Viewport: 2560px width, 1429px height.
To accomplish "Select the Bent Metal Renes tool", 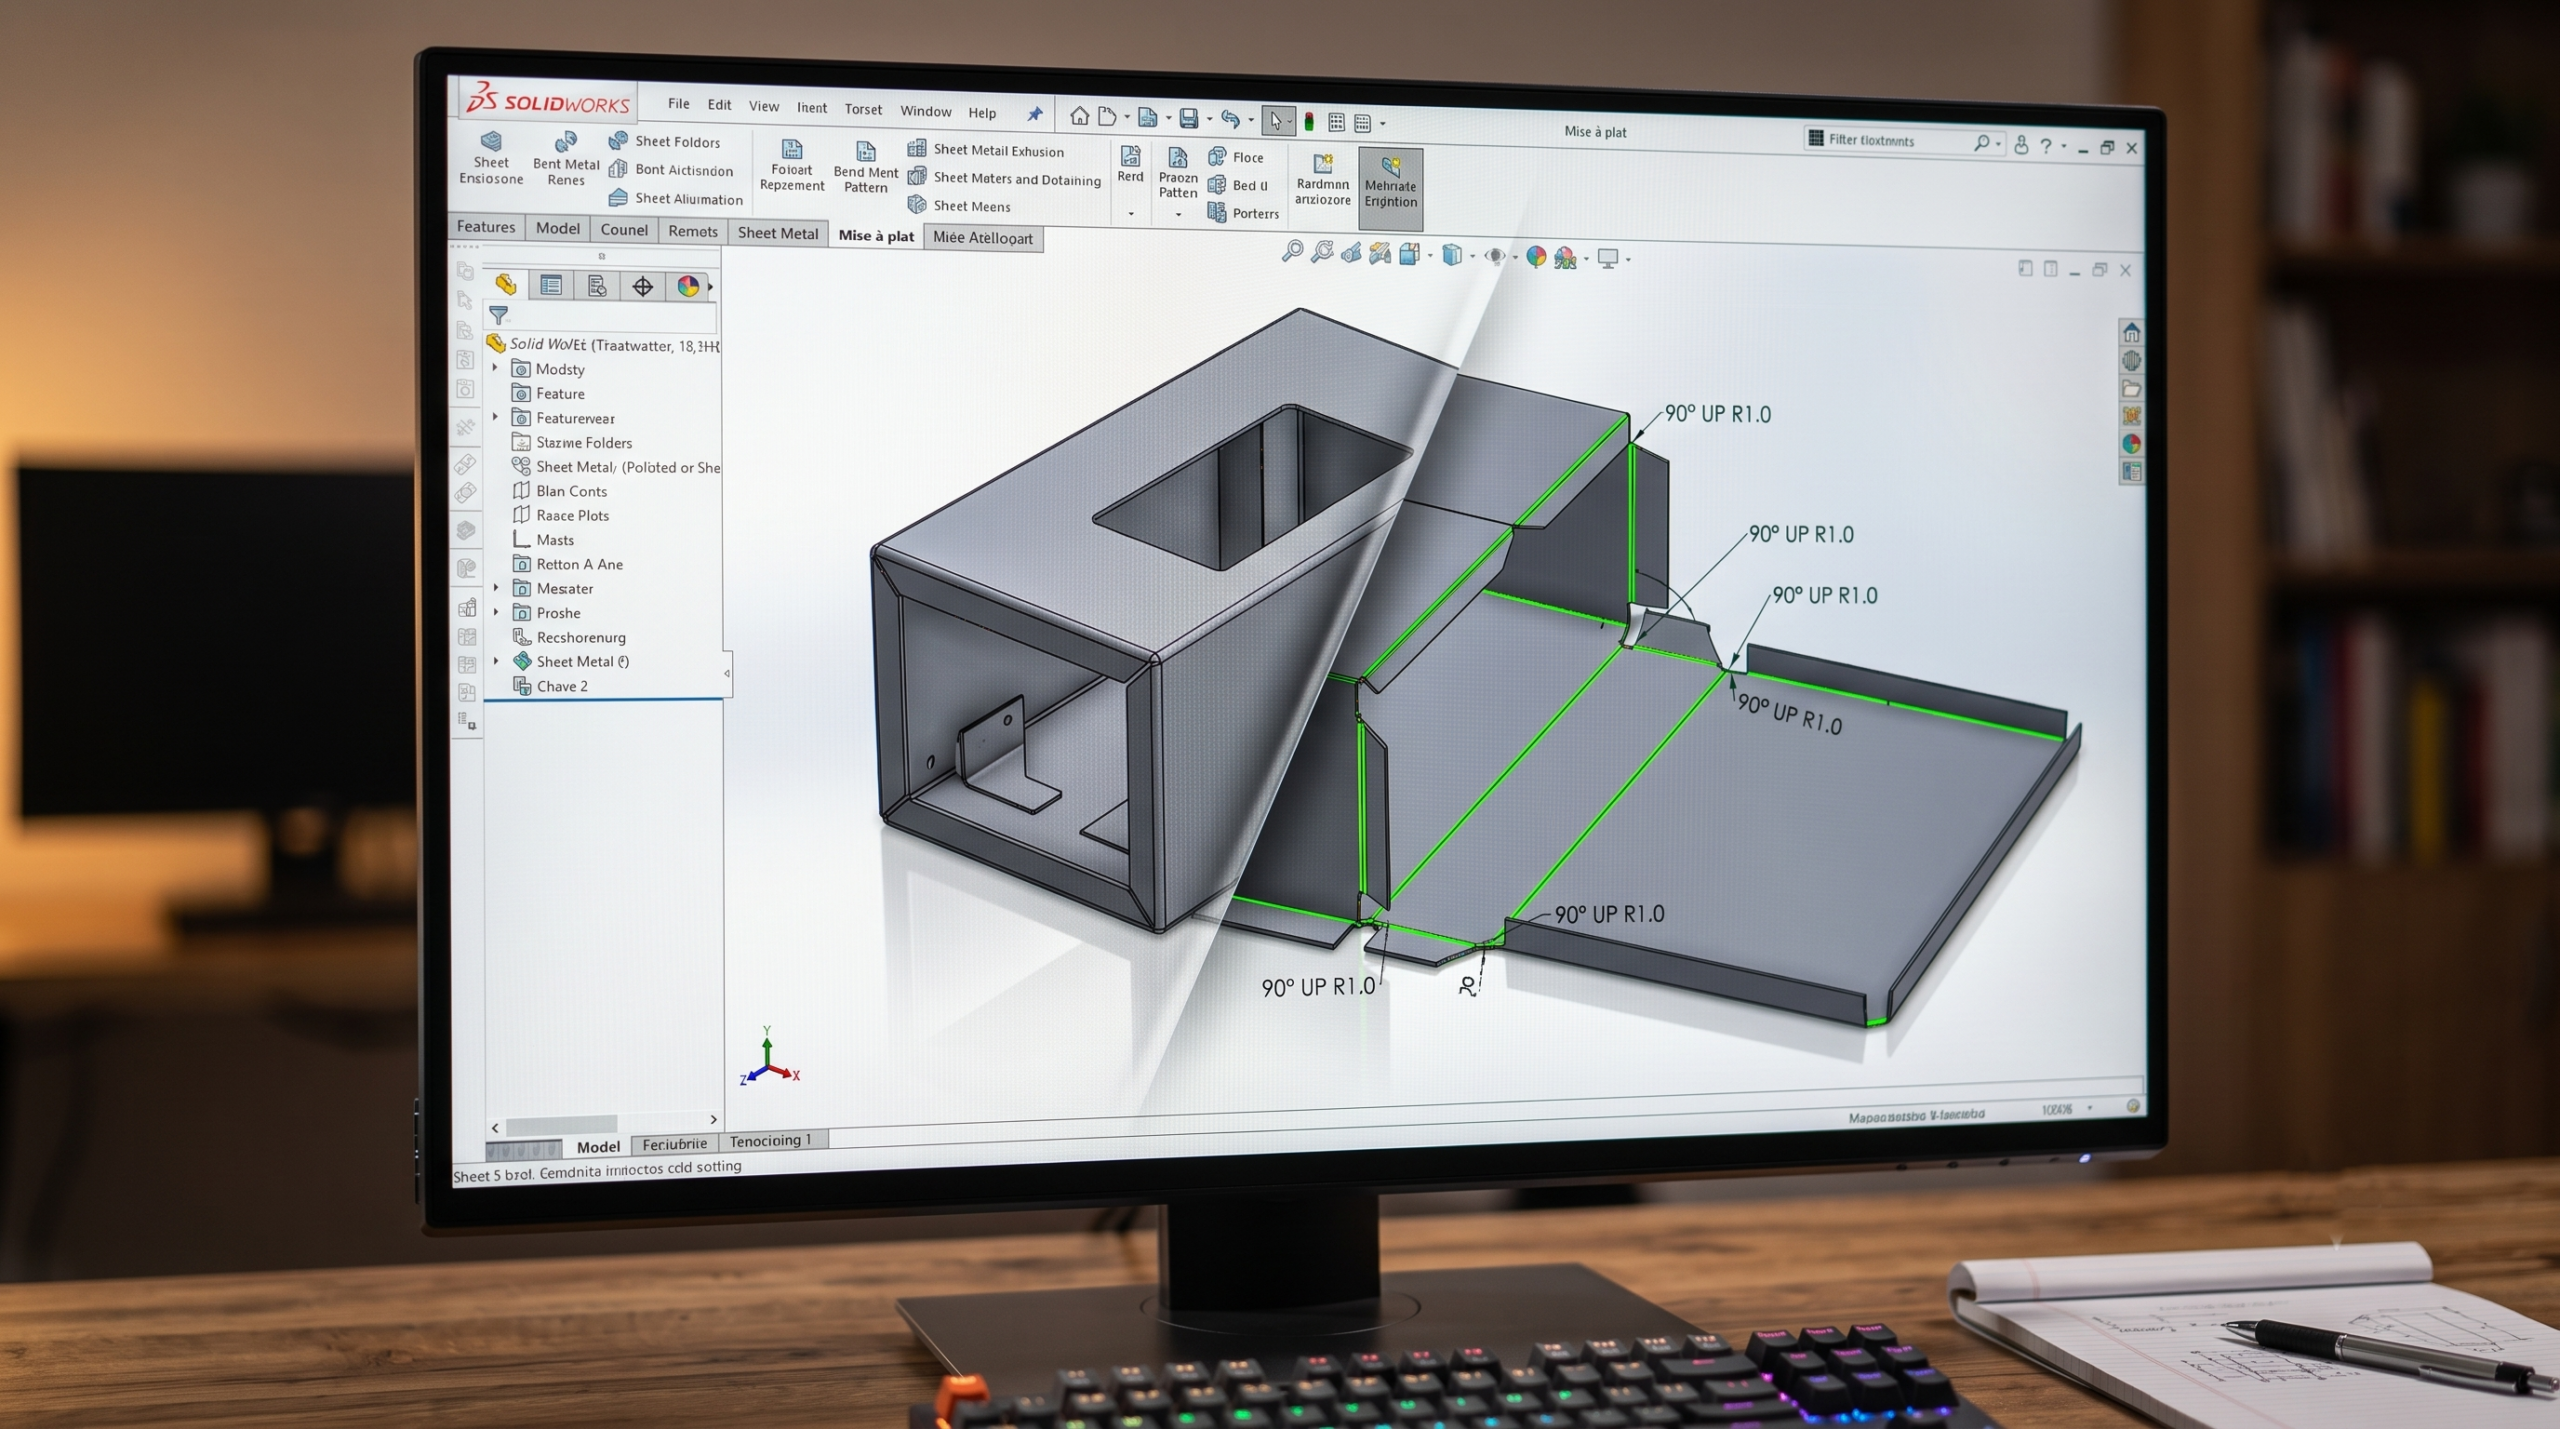I will coord(566,160).
